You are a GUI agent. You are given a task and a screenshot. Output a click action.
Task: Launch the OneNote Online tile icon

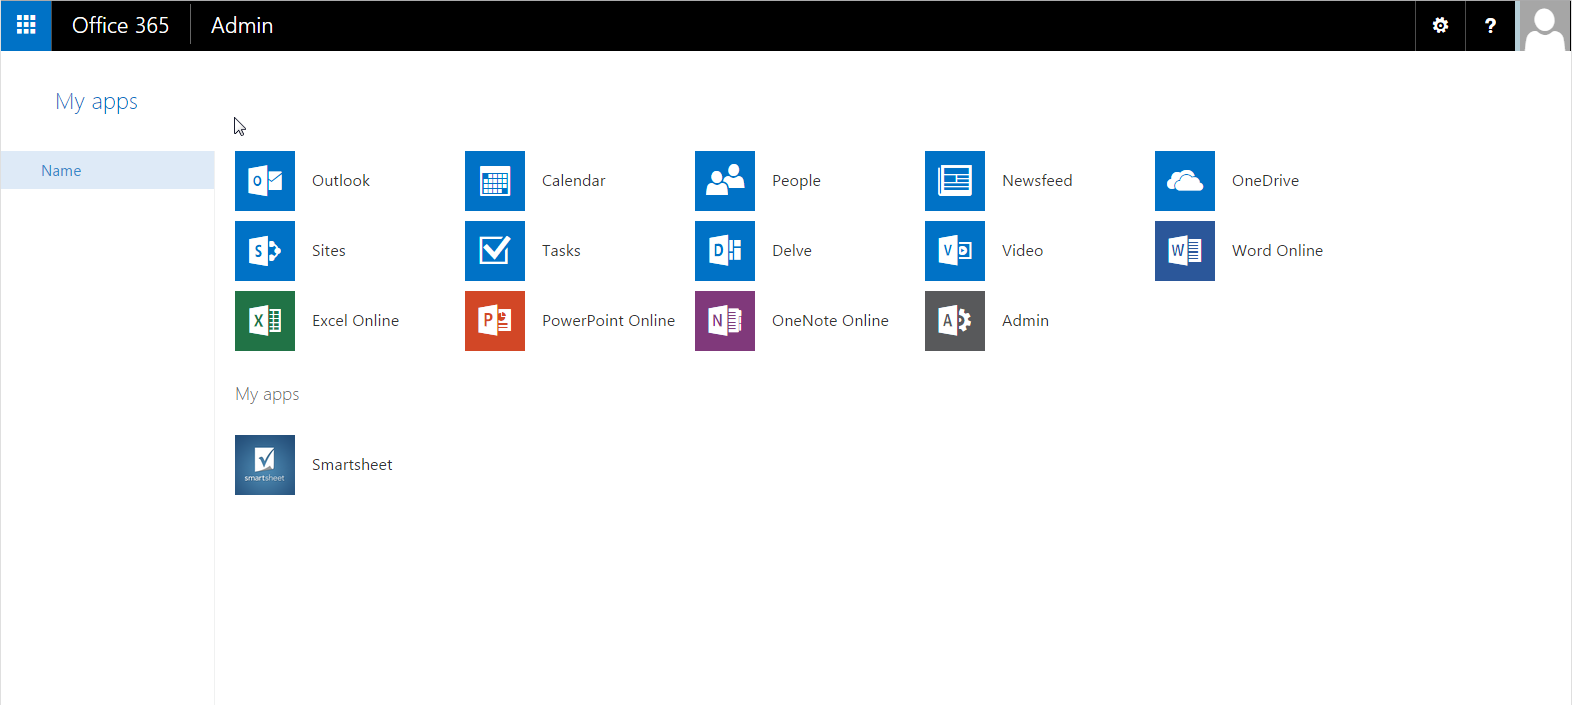point(725,321)
